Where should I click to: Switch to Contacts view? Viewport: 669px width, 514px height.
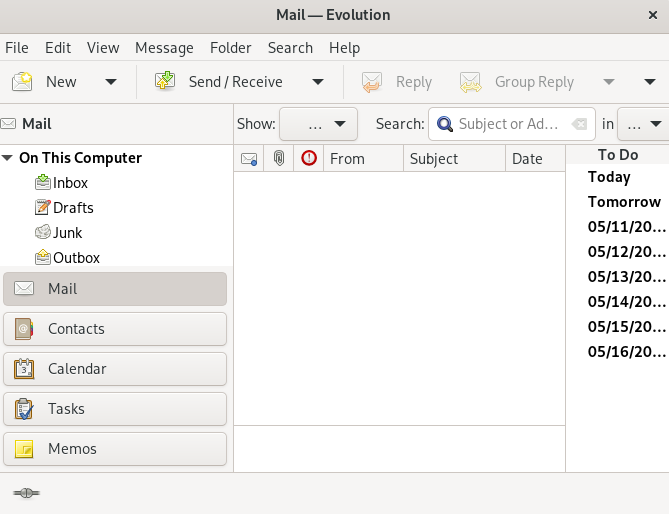point(115,329)
